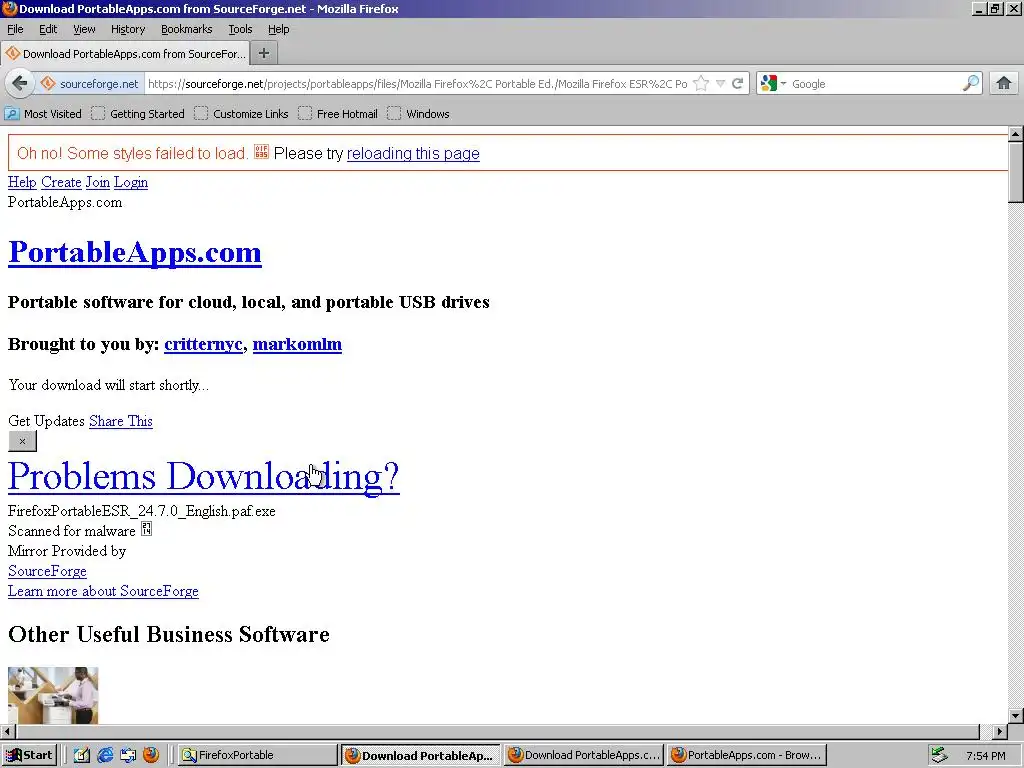Go to the Home page icon
Viewport: 1024px width, 768px height.
(x=1004, y=84)
